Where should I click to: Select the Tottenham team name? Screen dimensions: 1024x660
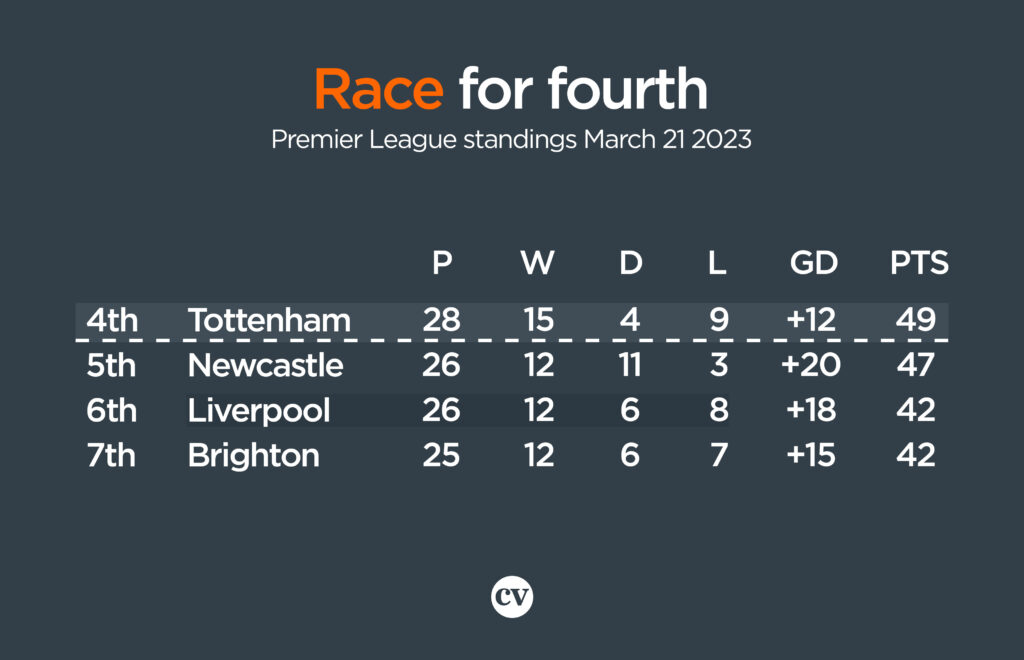coord(270,320)
